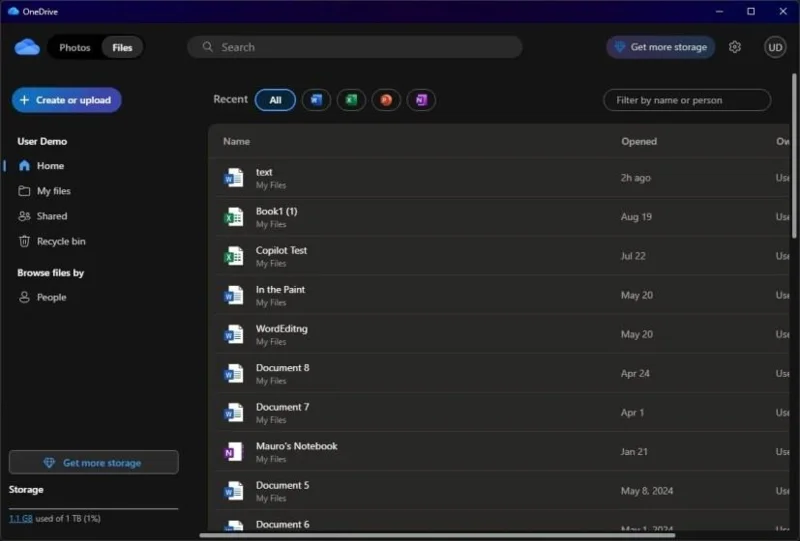Open the file named text

[x=264, y=172]
